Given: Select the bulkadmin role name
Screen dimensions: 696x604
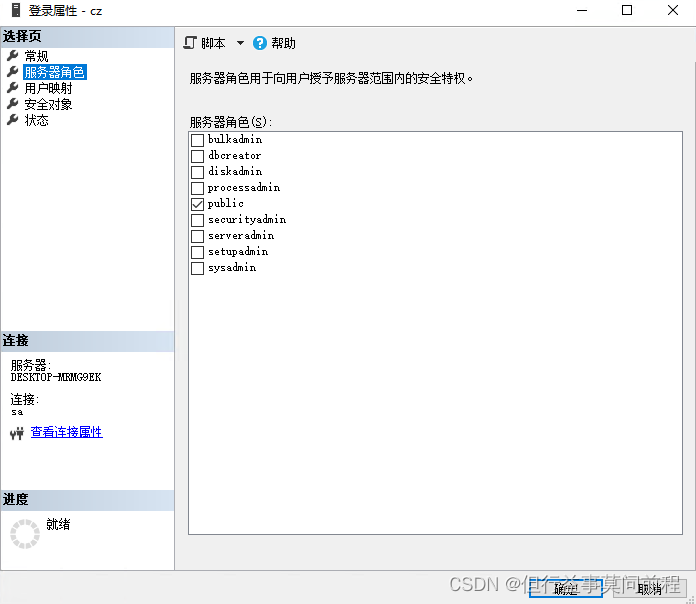Looking at the screenshot, I should [235, 139].
